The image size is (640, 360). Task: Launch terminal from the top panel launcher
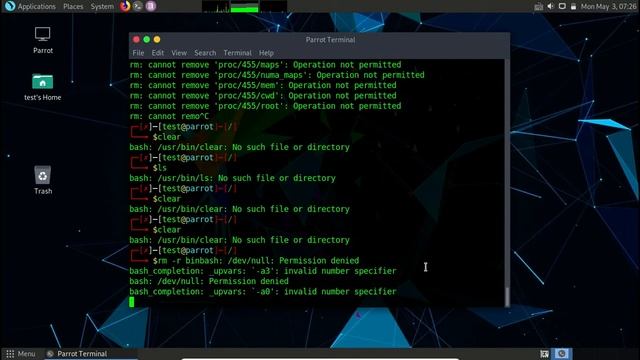click(138, 6)
